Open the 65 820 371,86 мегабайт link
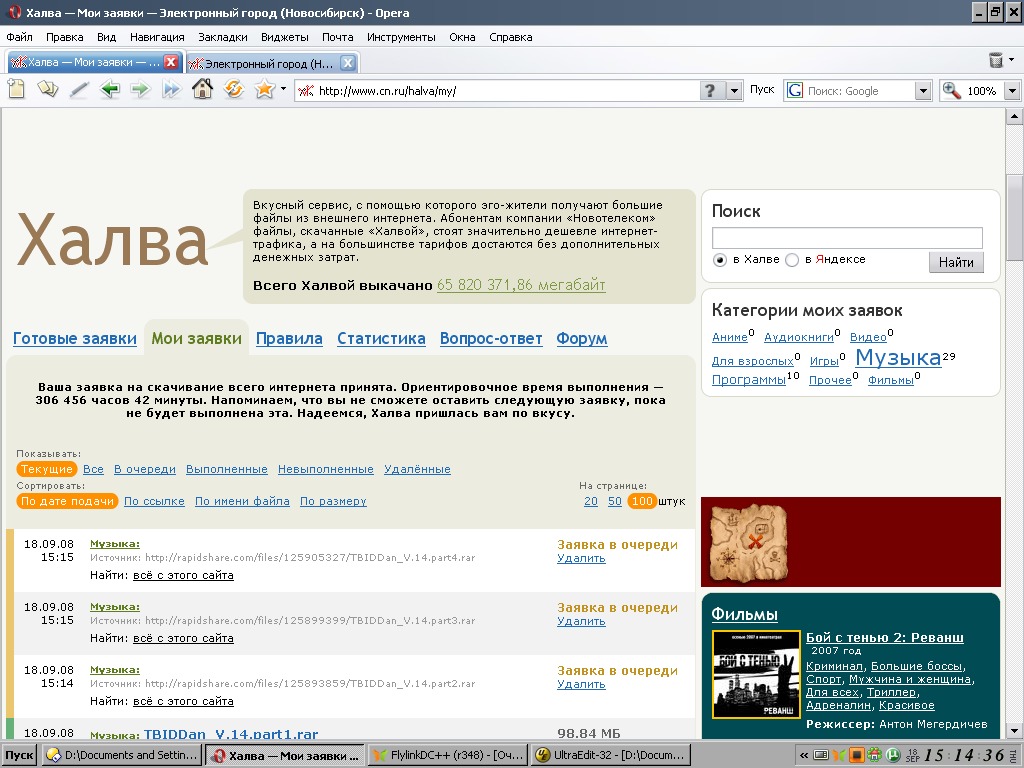This screenshot has width=1024, height=768. 521,285
